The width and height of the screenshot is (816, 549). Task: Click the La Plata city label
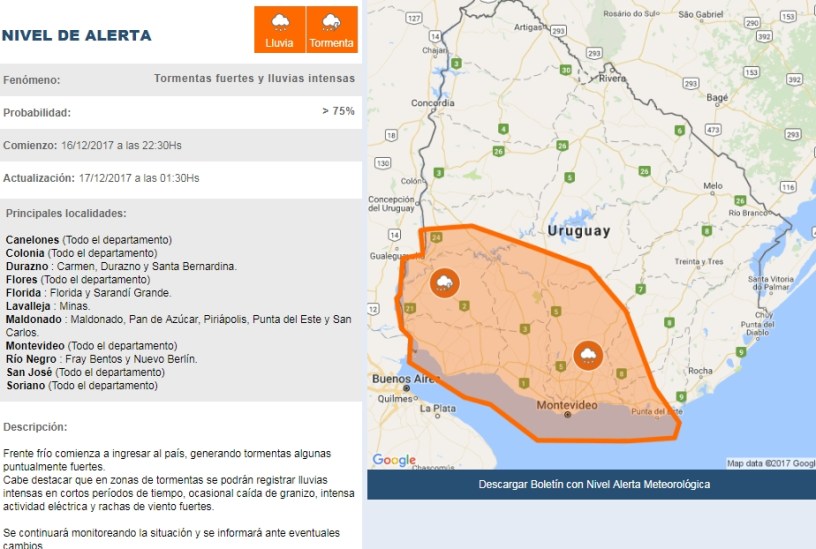438,408
